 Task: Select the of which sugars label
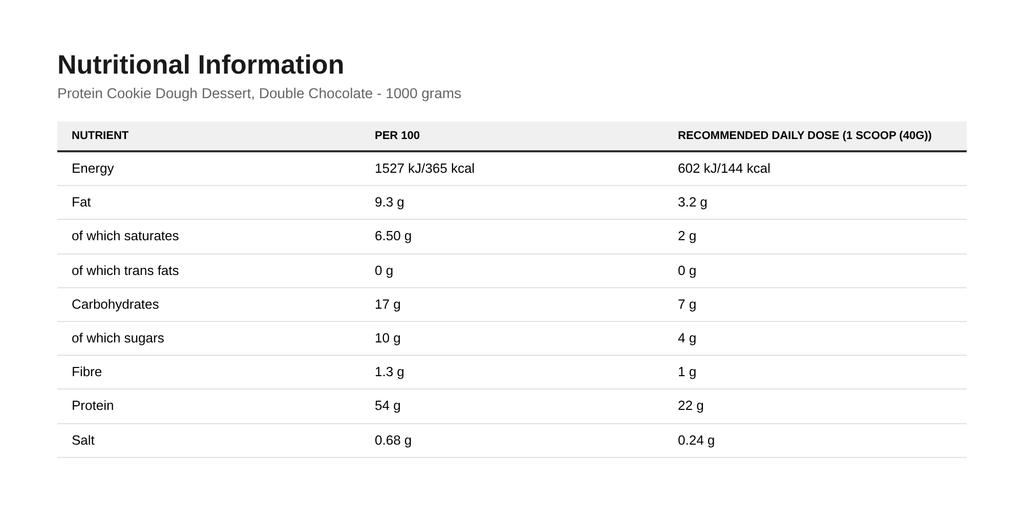118,338
